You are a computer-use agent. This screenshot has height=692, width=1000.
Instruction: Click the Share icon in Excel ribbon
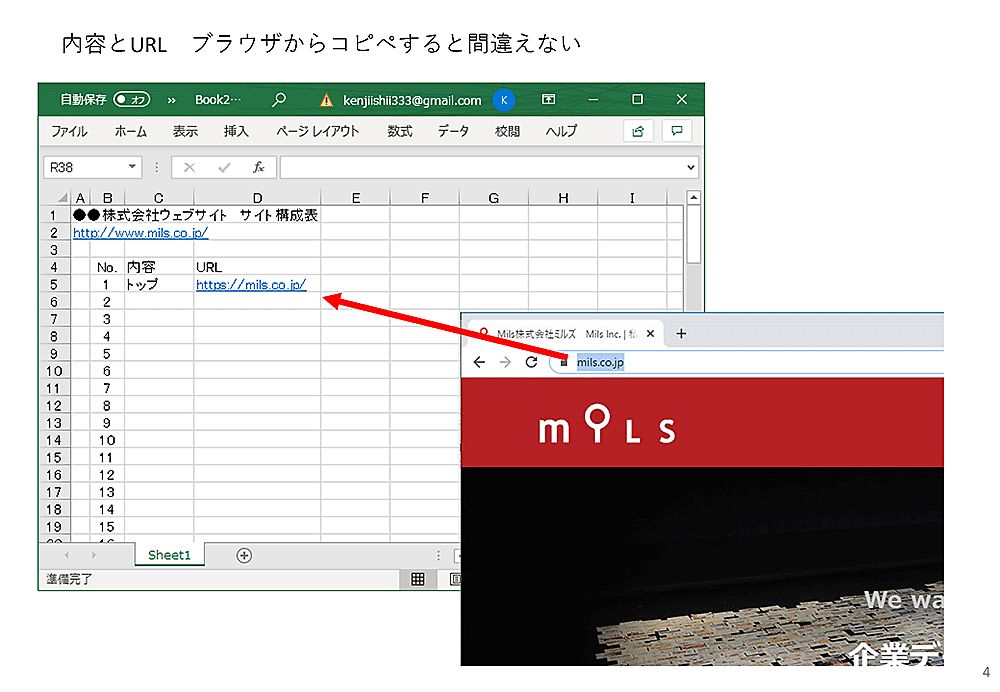coord(637,131)
